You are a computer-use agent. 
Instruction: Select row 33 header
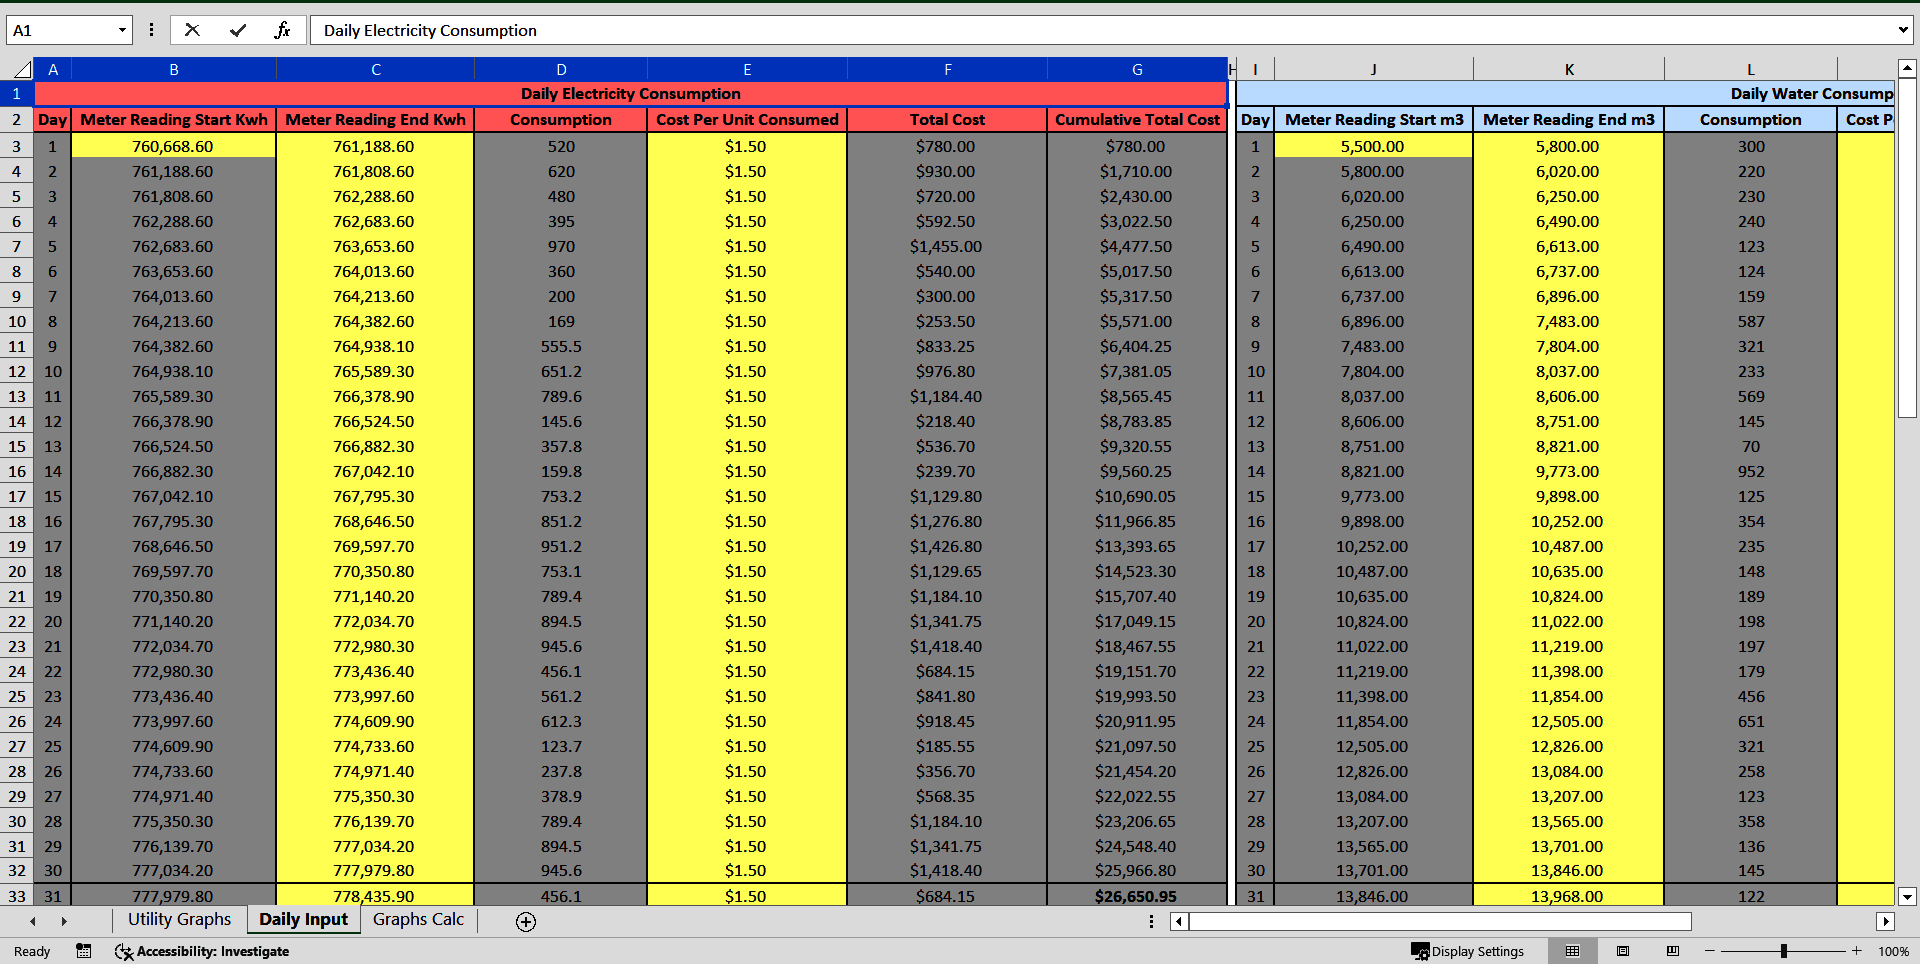(17, 896)
